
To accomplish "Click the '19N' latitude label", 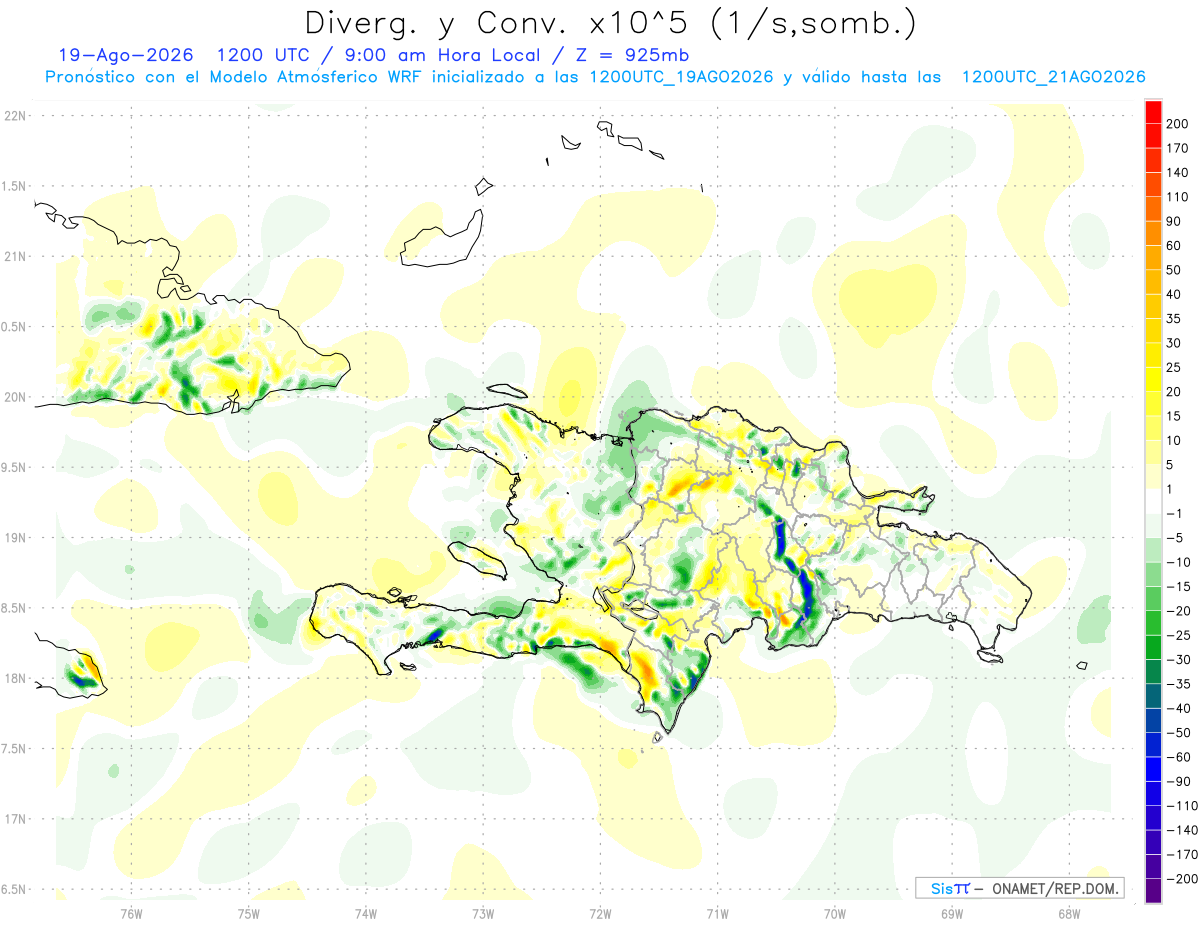I will tap(14, 538).
